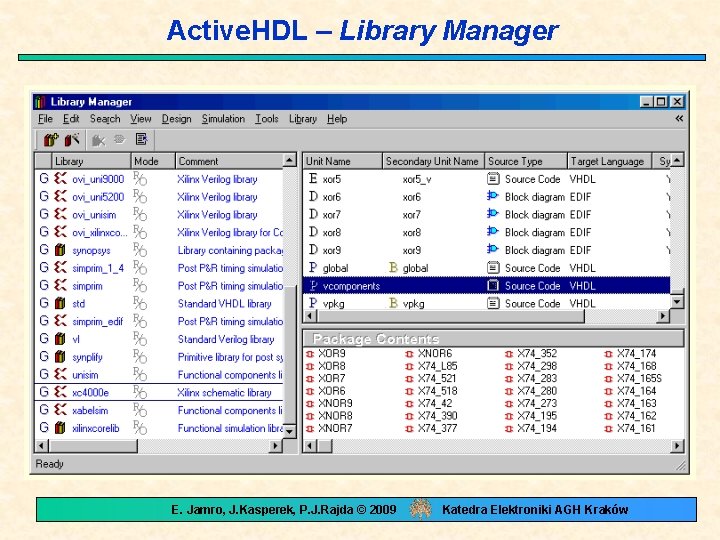Open the Help menu
This screenshot has height=540, width=720.
[x=337, y=119]
